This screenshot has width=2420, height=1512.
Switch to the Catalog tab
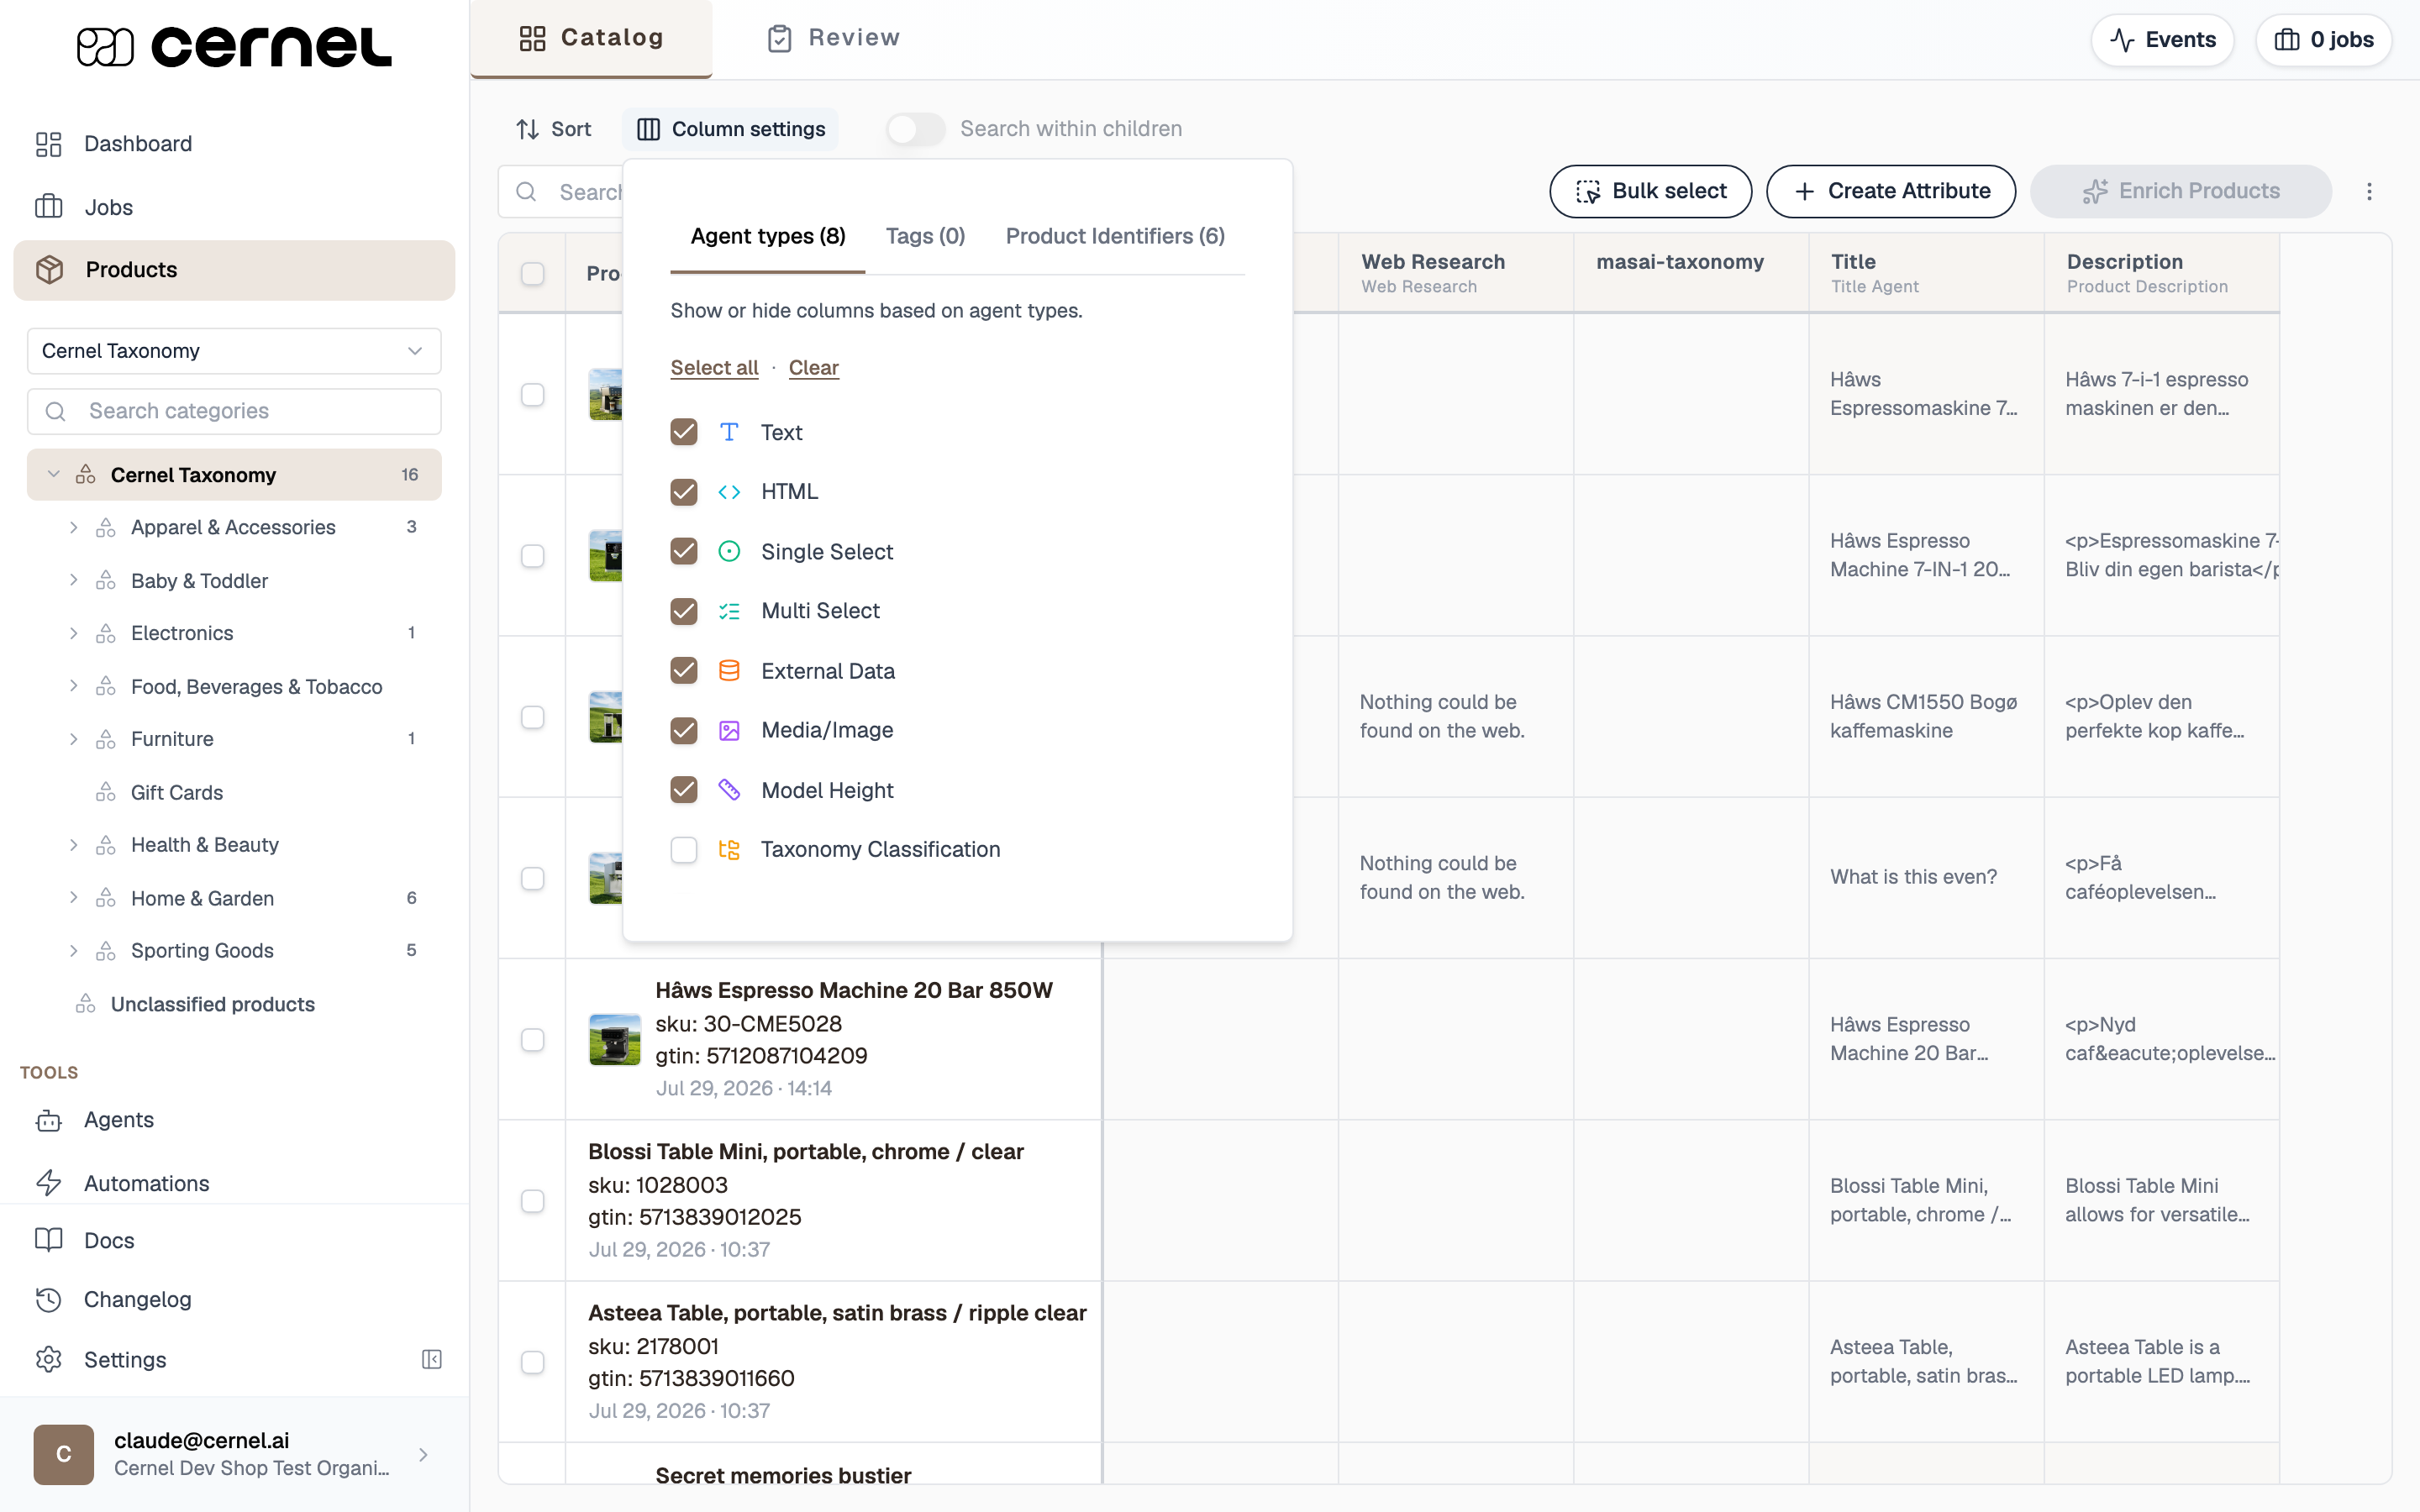[x=591, y=38]
